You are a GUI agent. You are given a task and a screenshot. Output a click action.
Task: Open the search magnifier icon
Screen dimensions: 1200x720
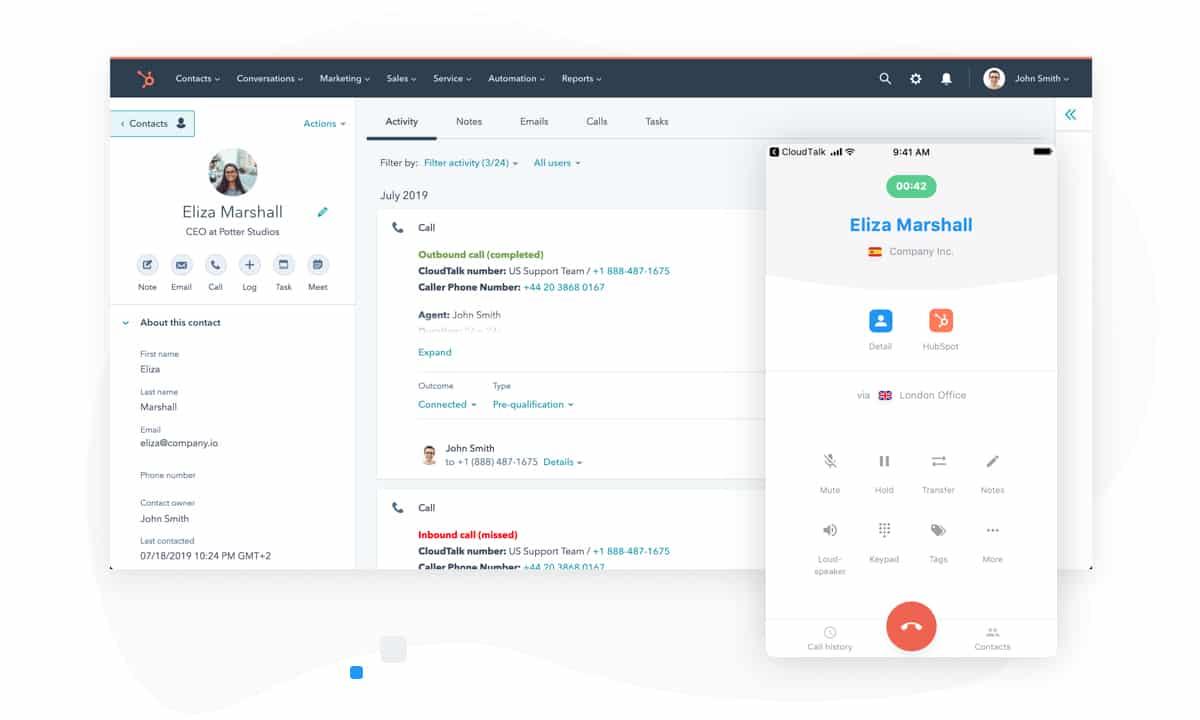(885, 79)
